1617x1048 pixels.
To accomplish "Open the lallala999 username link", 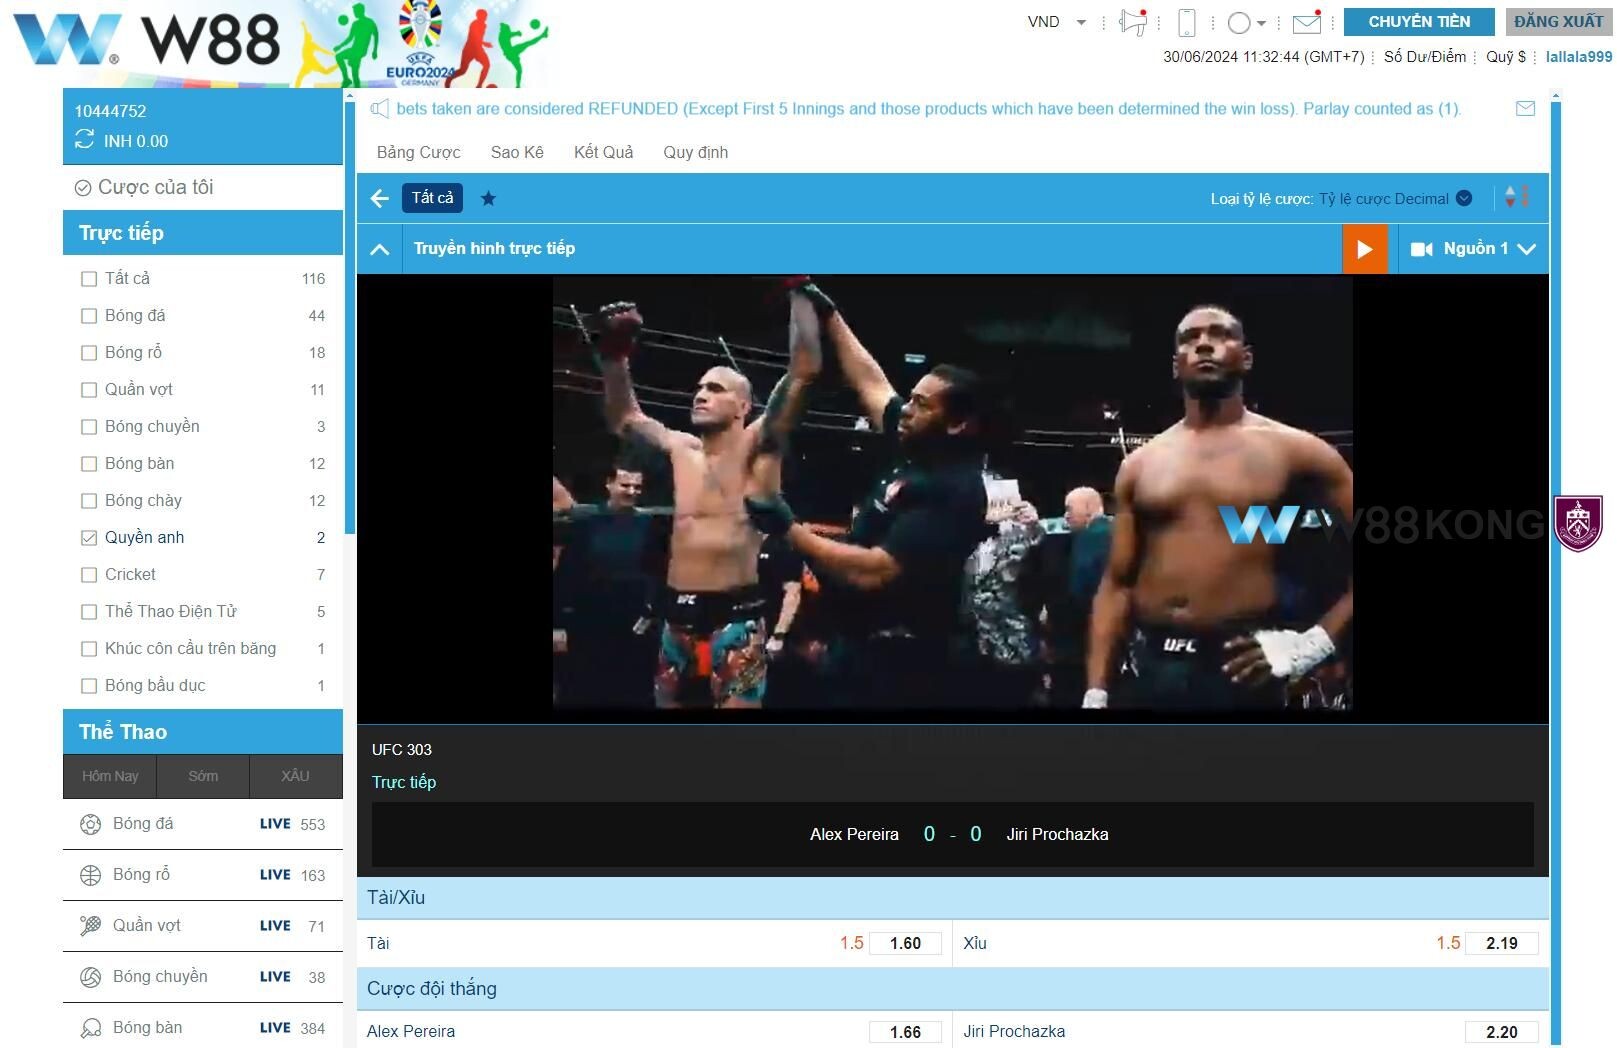I will [1578, 57].
